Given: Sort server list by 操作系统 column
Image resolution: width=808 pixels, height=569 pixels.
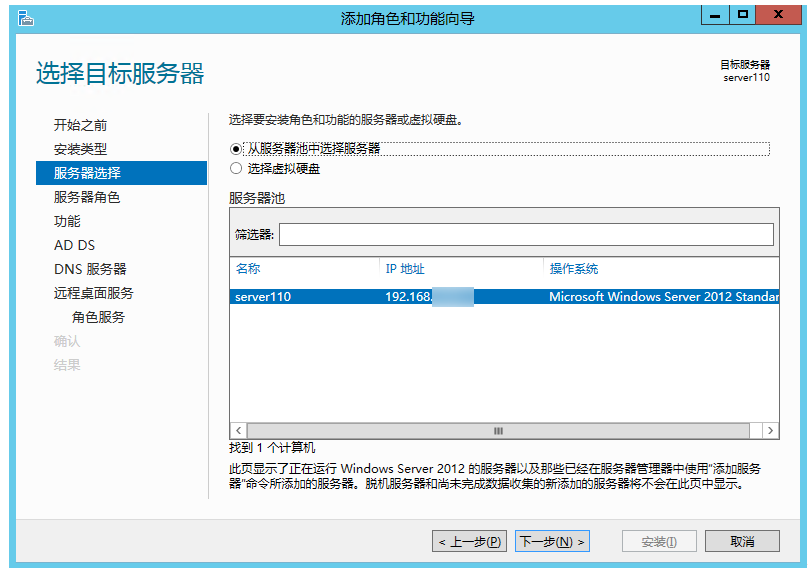Looking at the screenshot, I should click(660, 269).
